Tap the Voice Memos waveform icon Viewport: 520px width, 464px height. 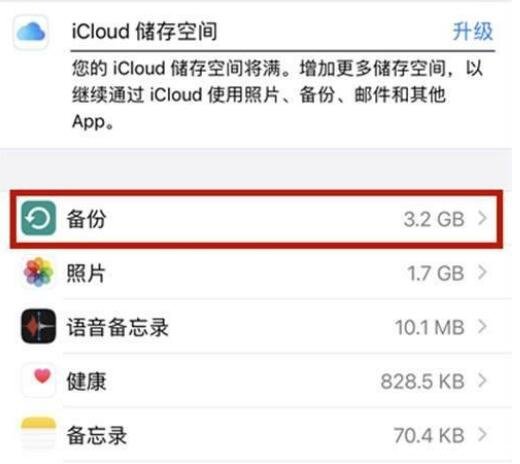coord(38,326)
